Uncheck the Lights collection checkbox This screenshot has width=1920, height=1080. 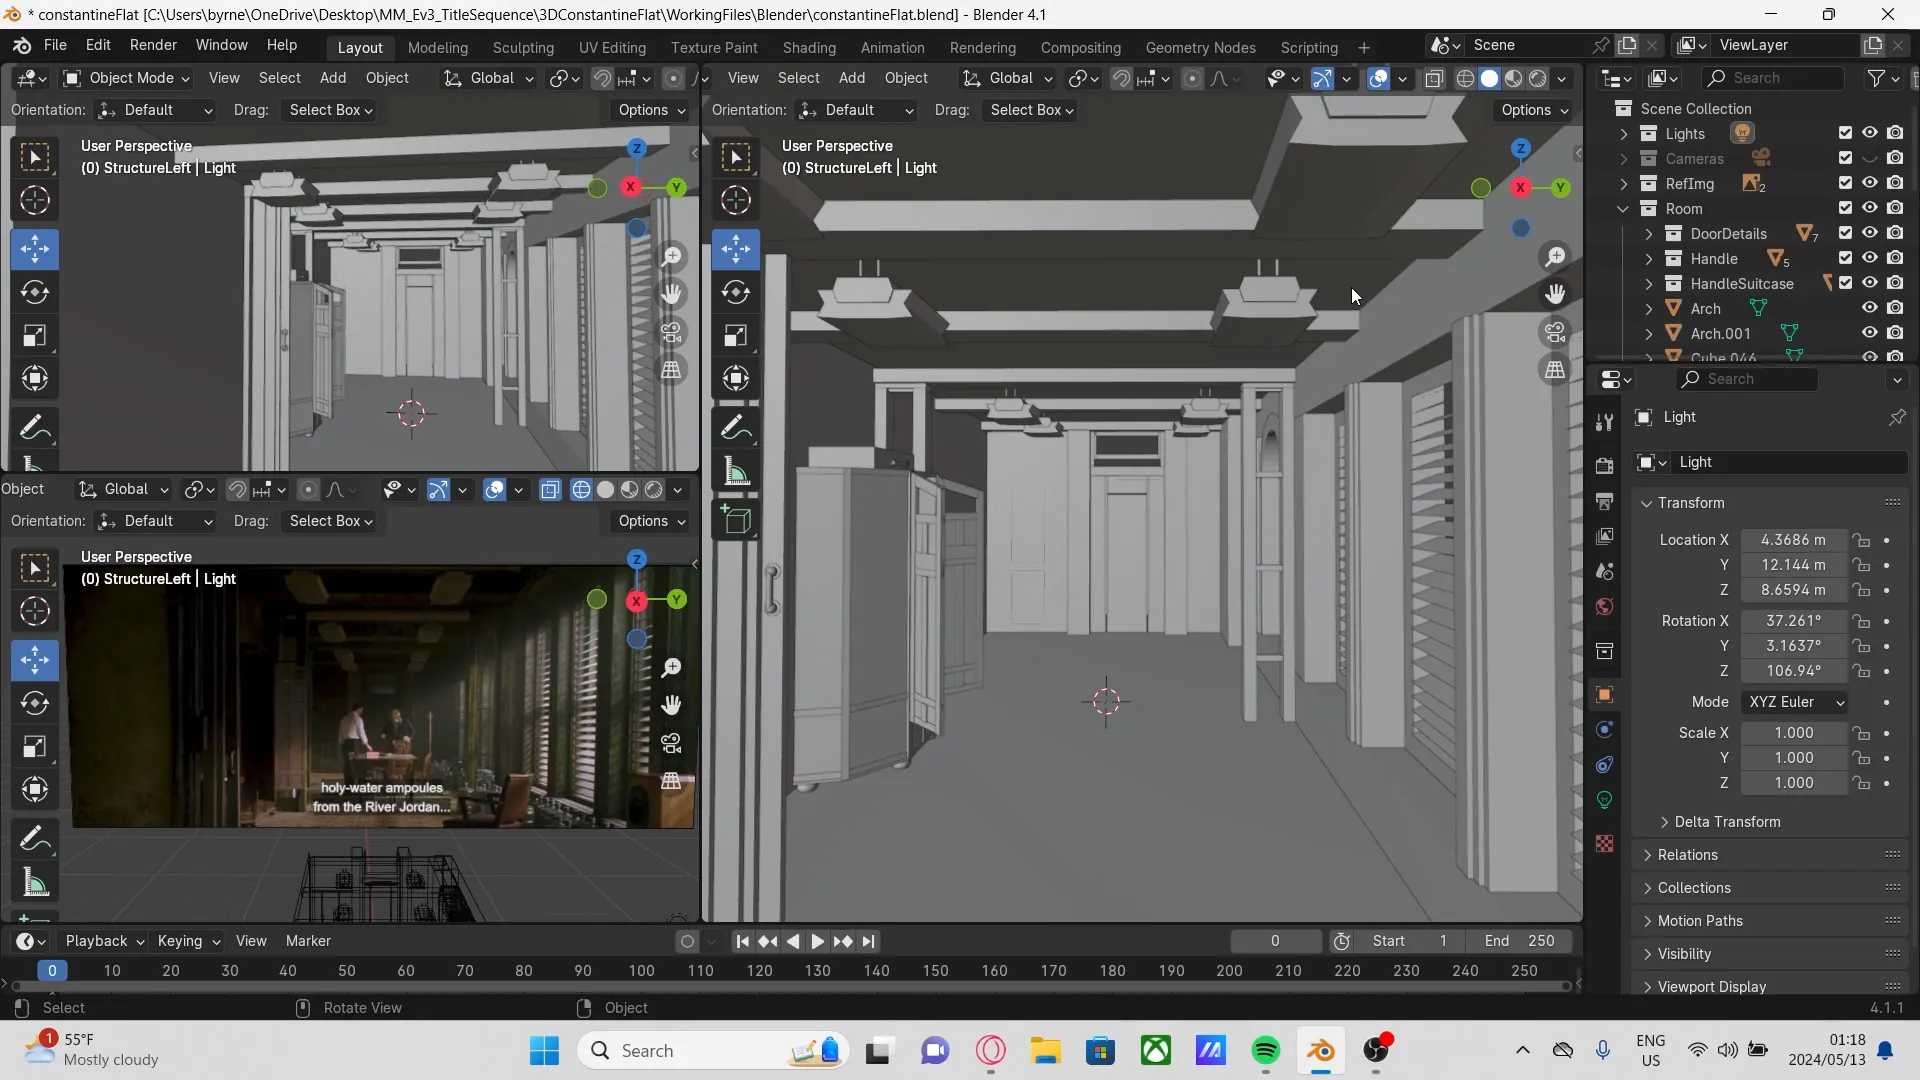point(1845,133)
